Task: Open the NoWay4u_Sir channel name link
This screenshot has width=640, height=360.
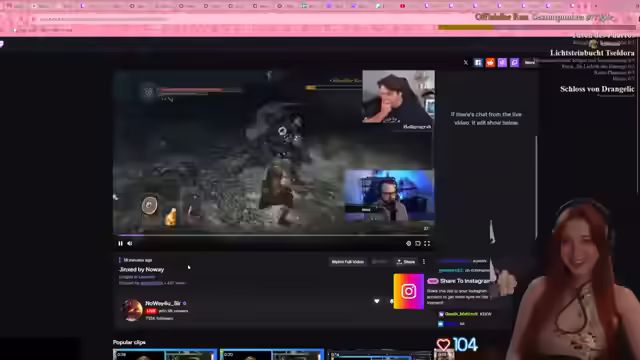Action: 163,303
